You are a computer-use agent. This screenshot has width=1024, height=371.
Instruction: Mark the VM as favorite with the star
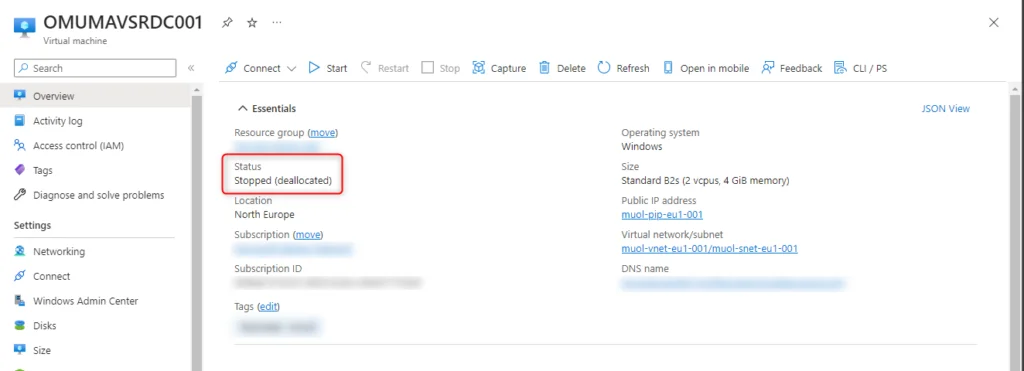[x=252, y=23]
